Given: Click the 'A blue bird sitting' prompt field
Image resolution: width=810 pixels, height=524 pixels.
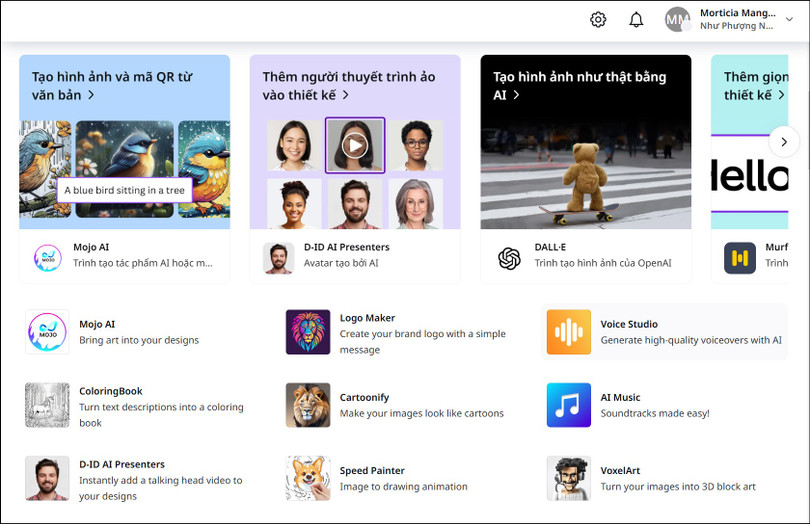Looking at the screenshot, I should point(124,190).
